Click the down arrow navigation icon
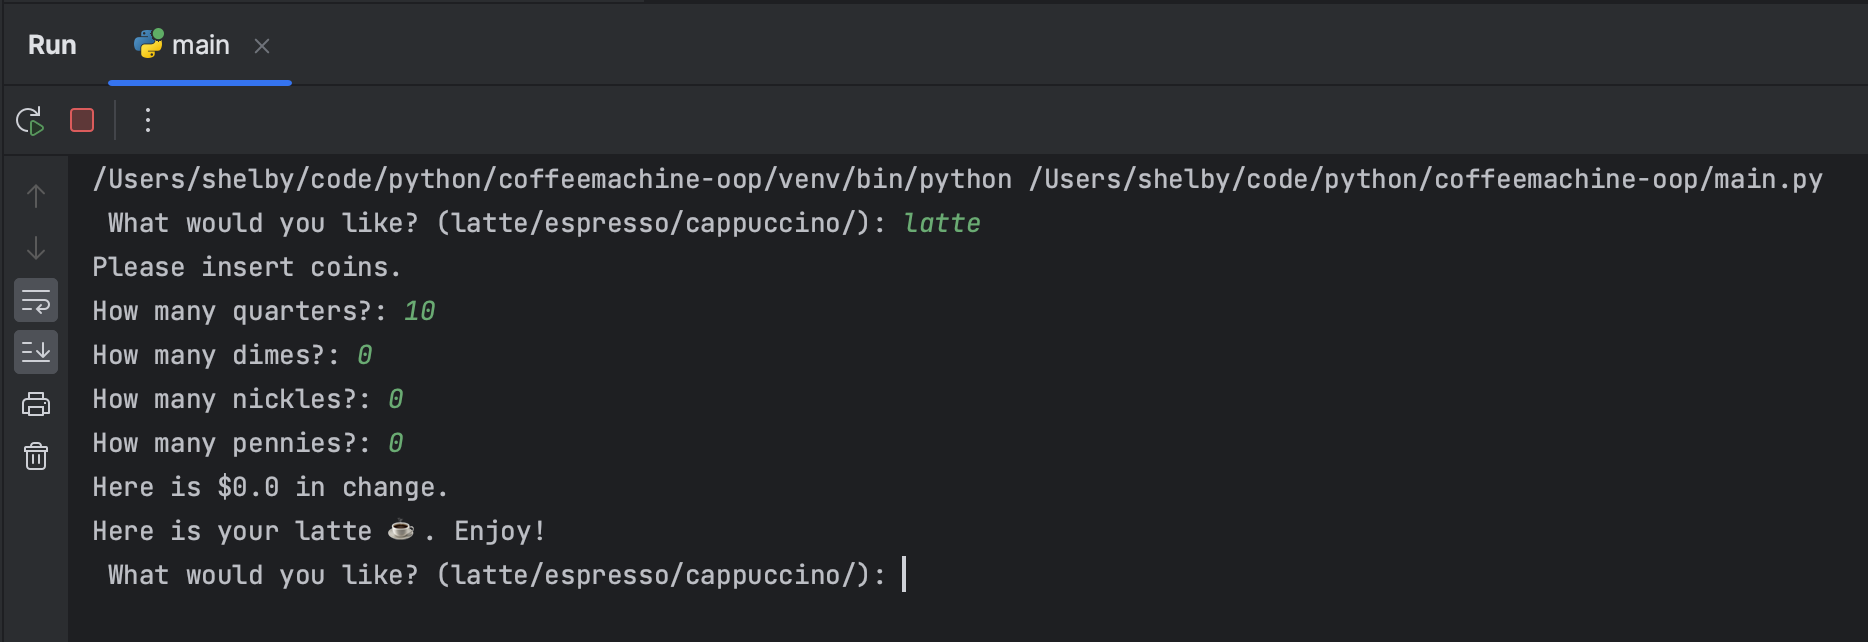The width and height of the screenshot is (1868, 642). tap(35, 247)
